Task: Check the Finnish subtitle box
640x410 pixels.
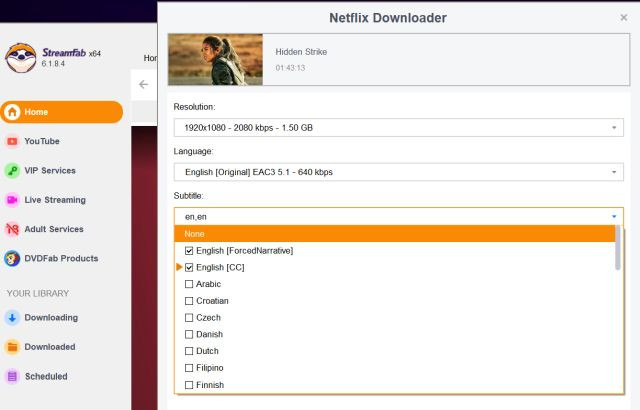Action: click(189, 385)
